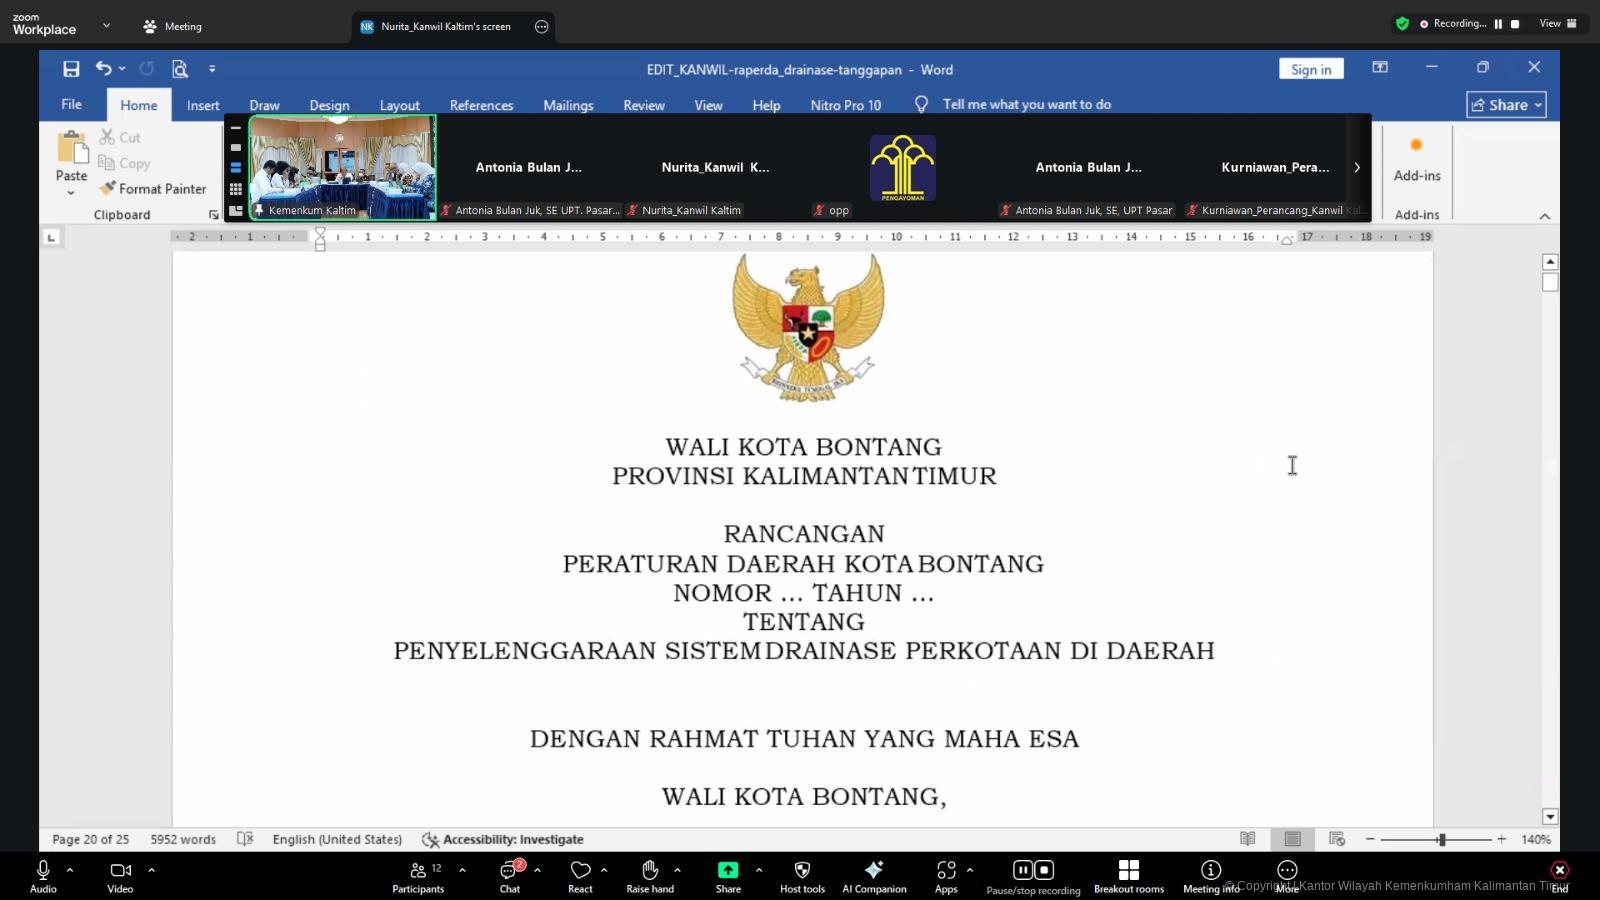Click the Meeting info icon

pos(1210,876)
